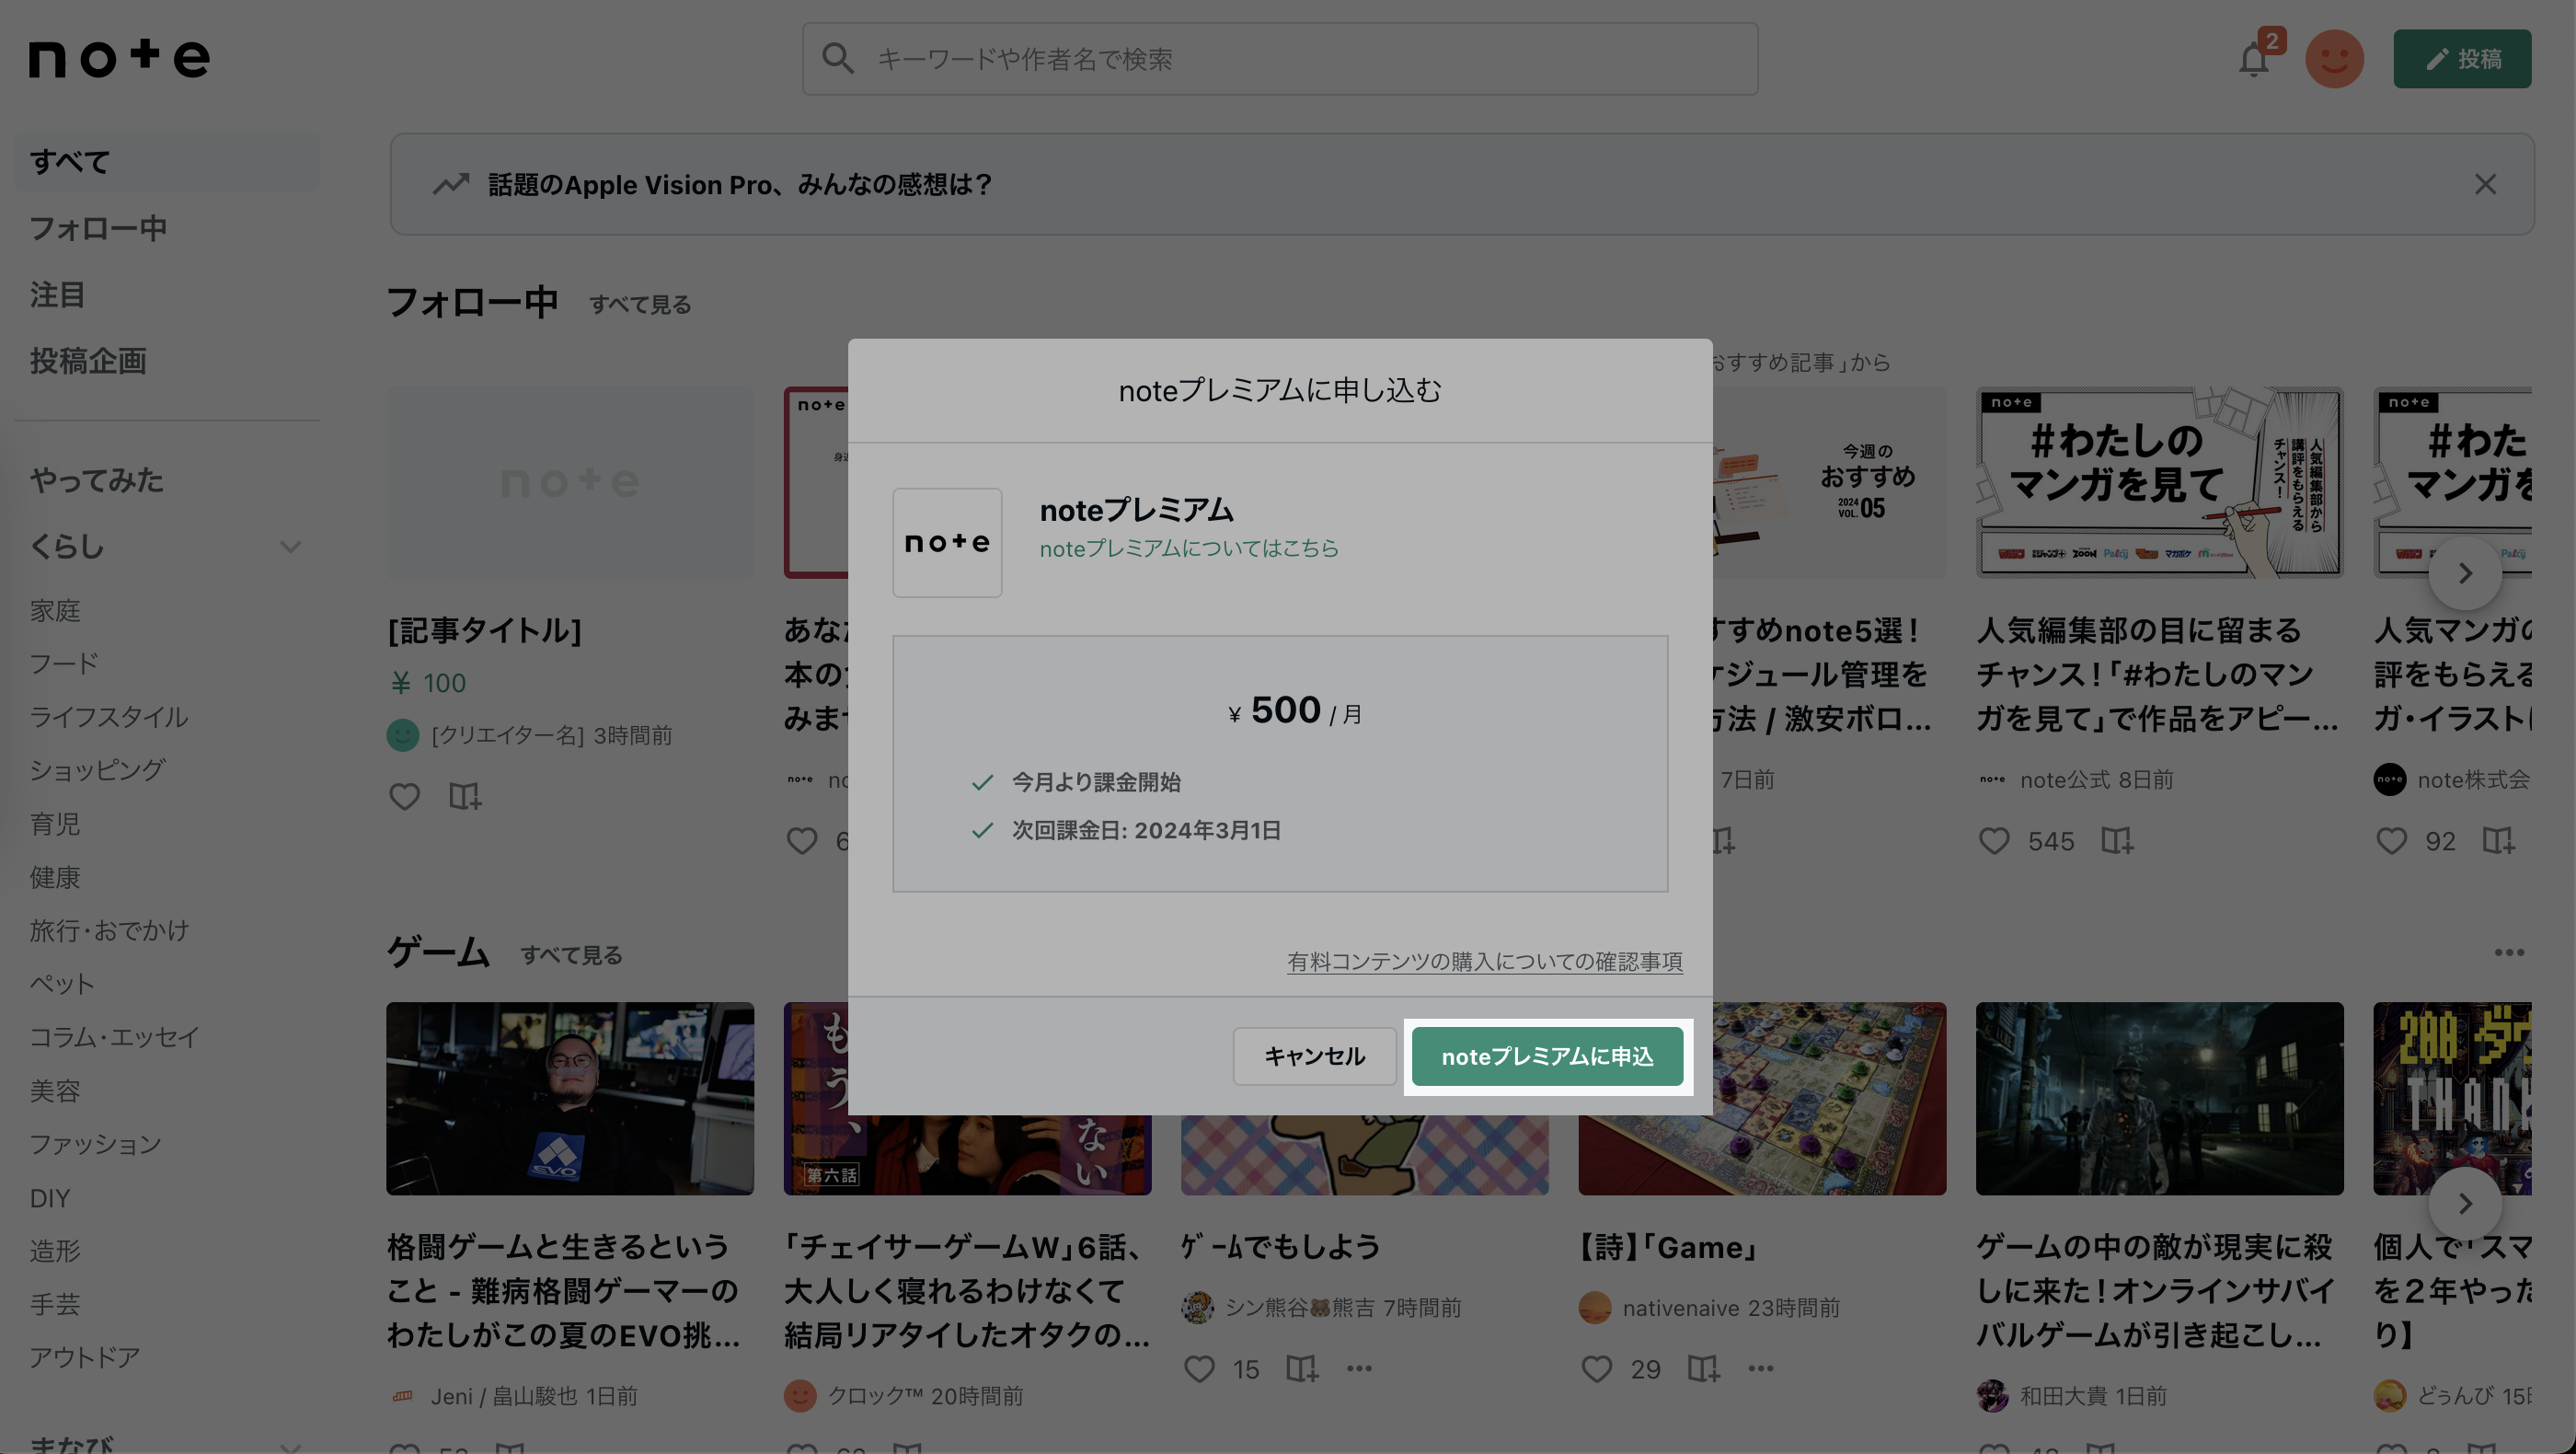Like the article with 92 likes
Screen dimensions: 2576x1454
[2391, 840]
